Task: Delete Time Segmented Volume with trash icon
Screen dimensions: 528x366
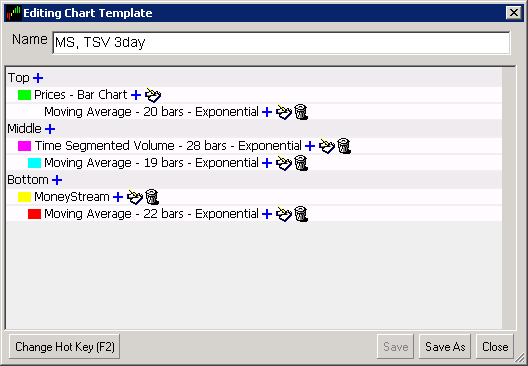Action: coord(344,146)
